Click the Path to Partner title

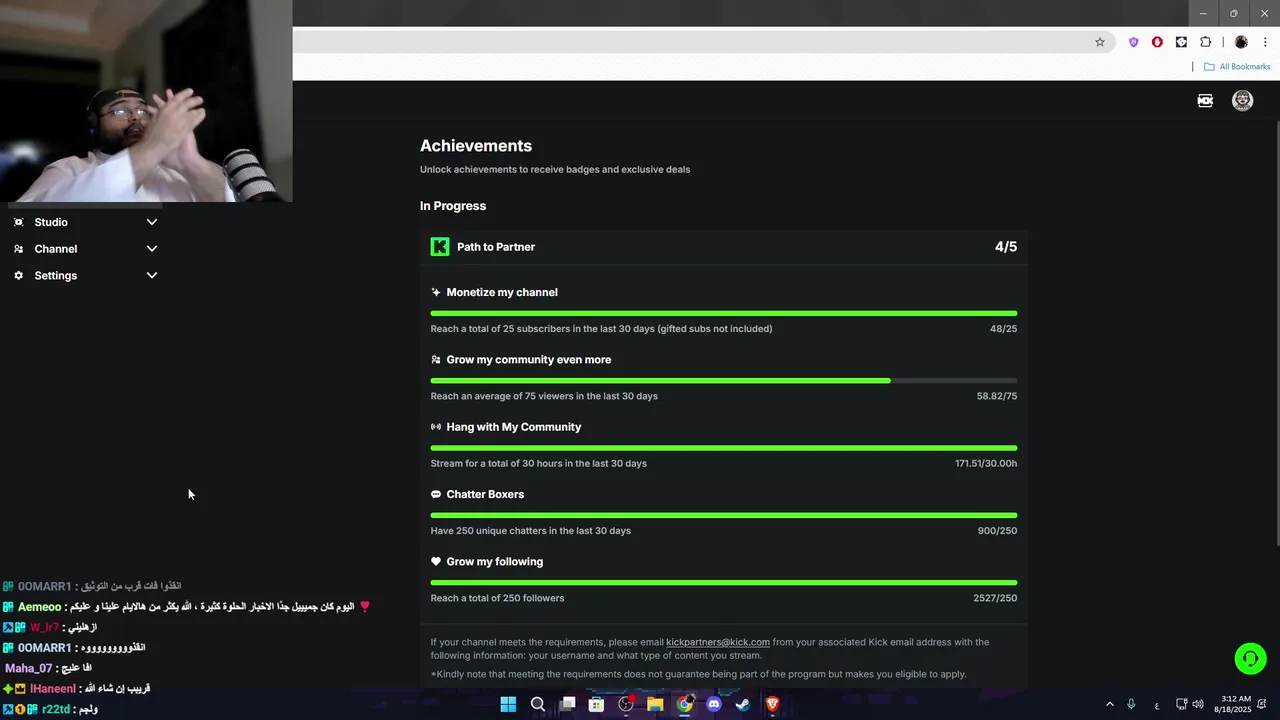(496, 247)
